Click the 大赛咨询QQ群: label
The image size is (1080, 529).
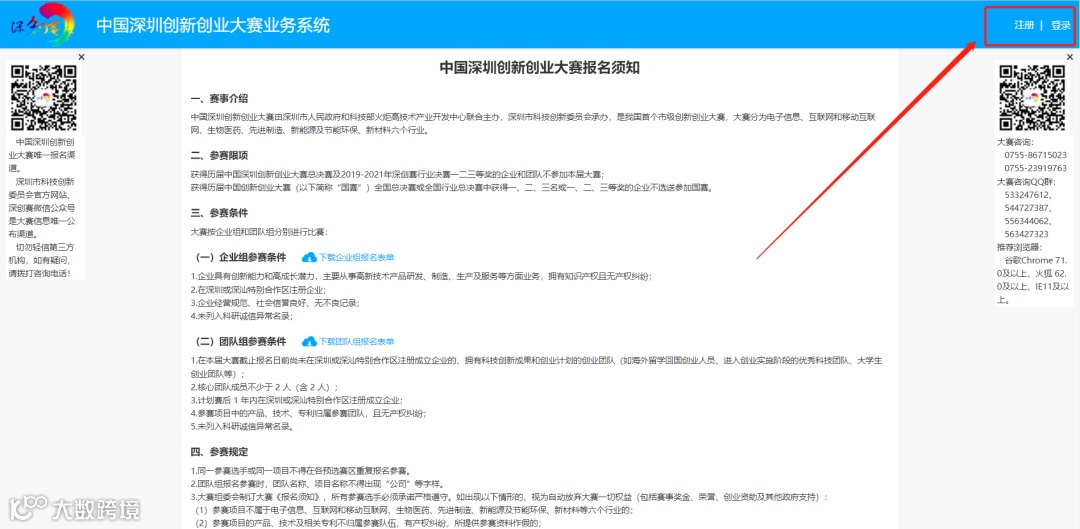[1026, 182]
